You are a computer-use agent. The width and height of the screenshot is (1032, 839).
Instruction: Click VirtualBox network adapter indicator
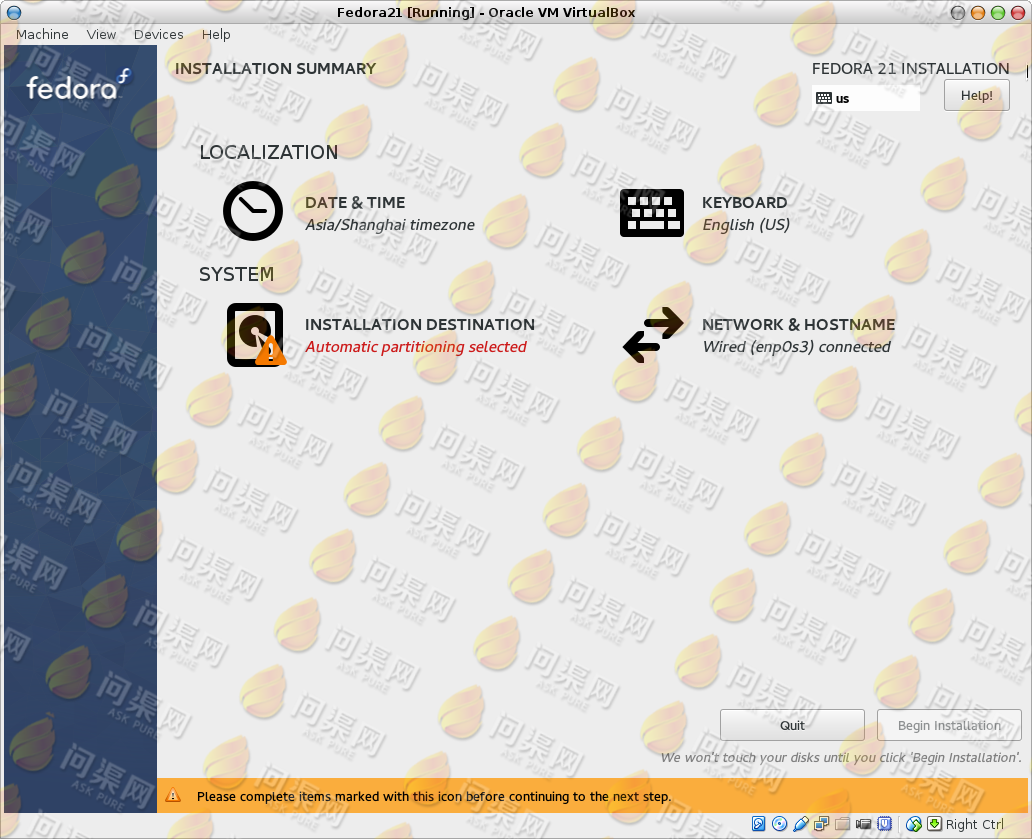pos(821,824)
